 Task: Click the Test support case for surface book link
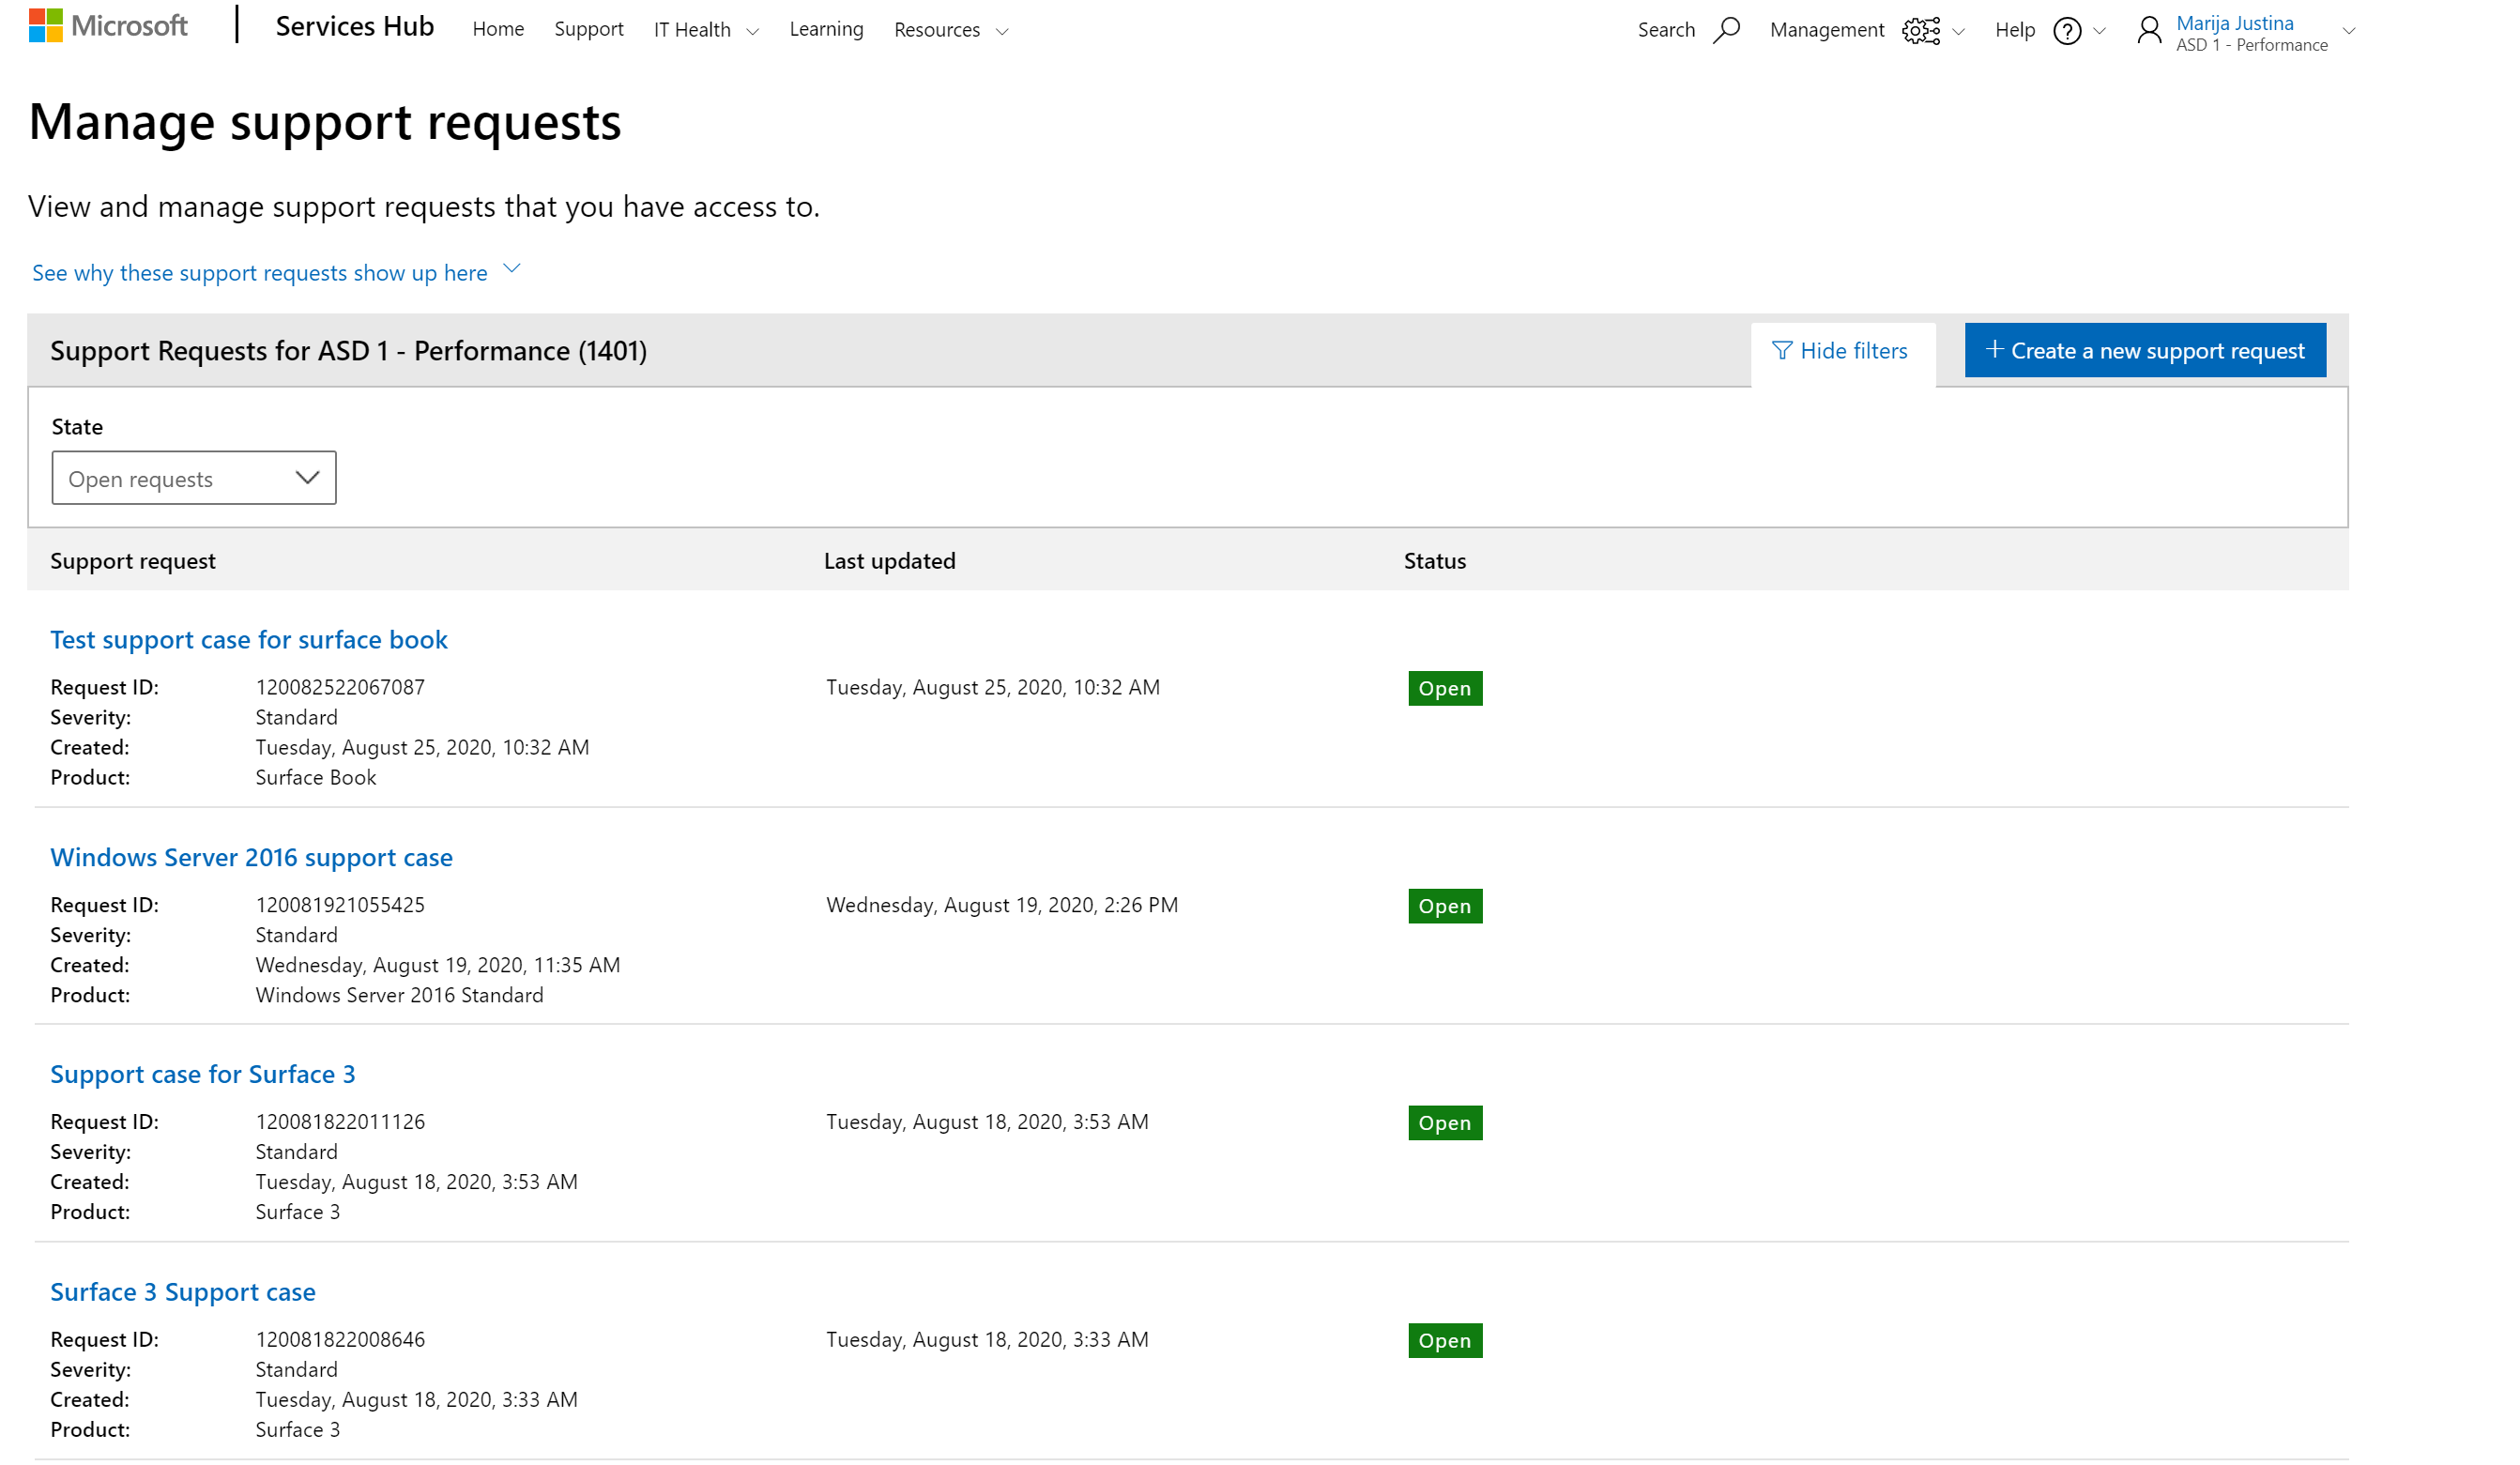click(x=250, y=638)
